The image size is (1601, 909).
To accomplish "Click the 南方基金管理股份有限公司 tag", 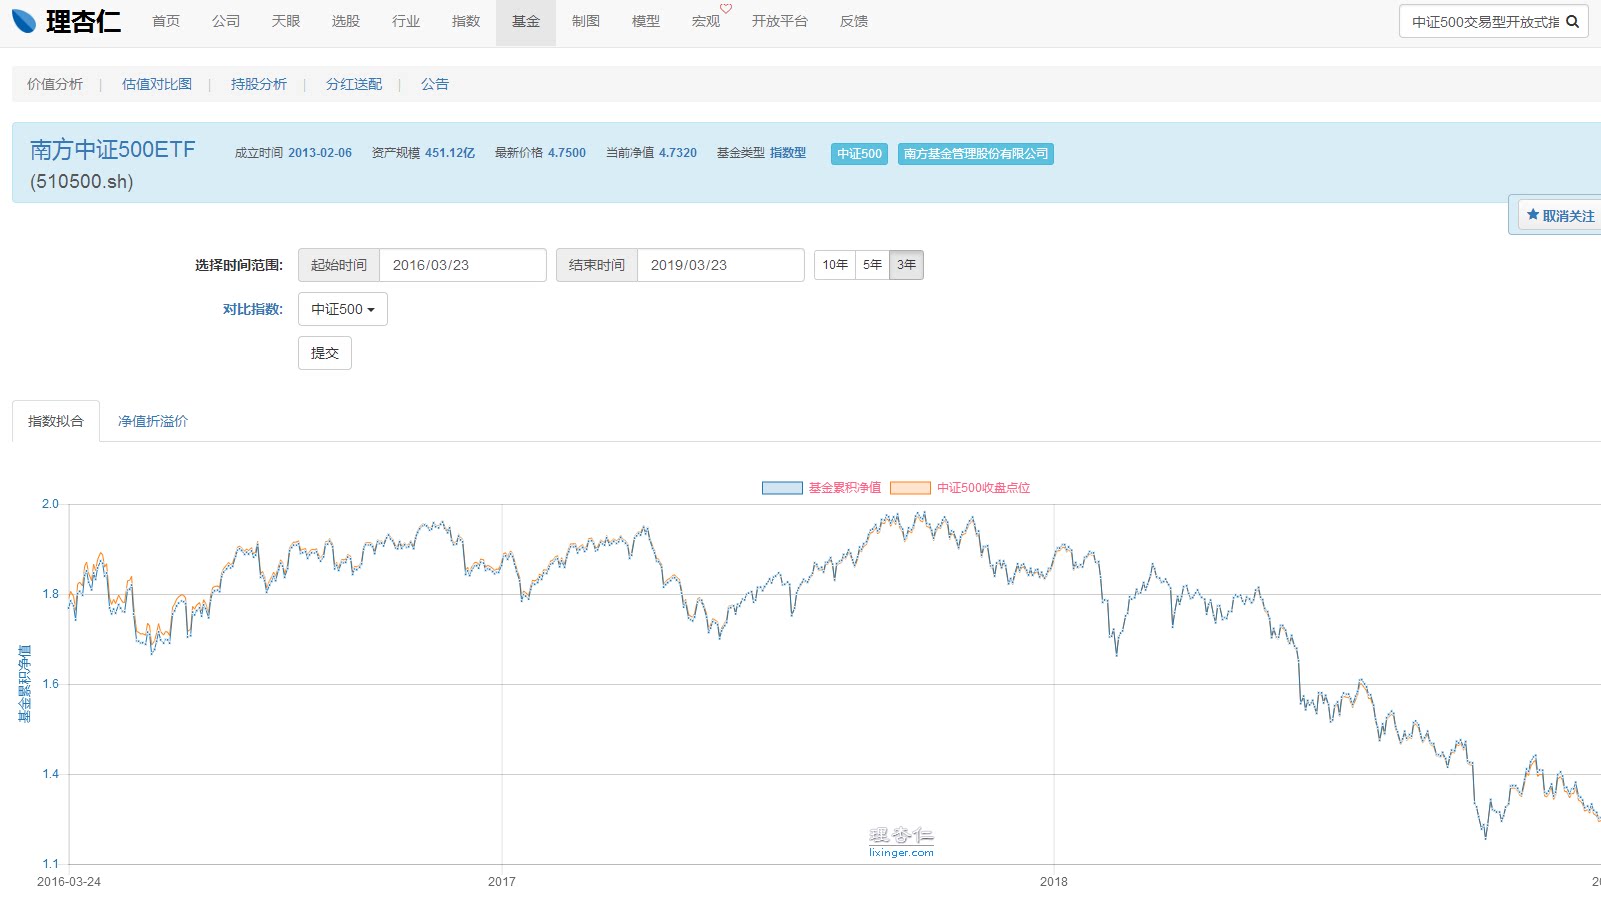I will click(975, 154).
